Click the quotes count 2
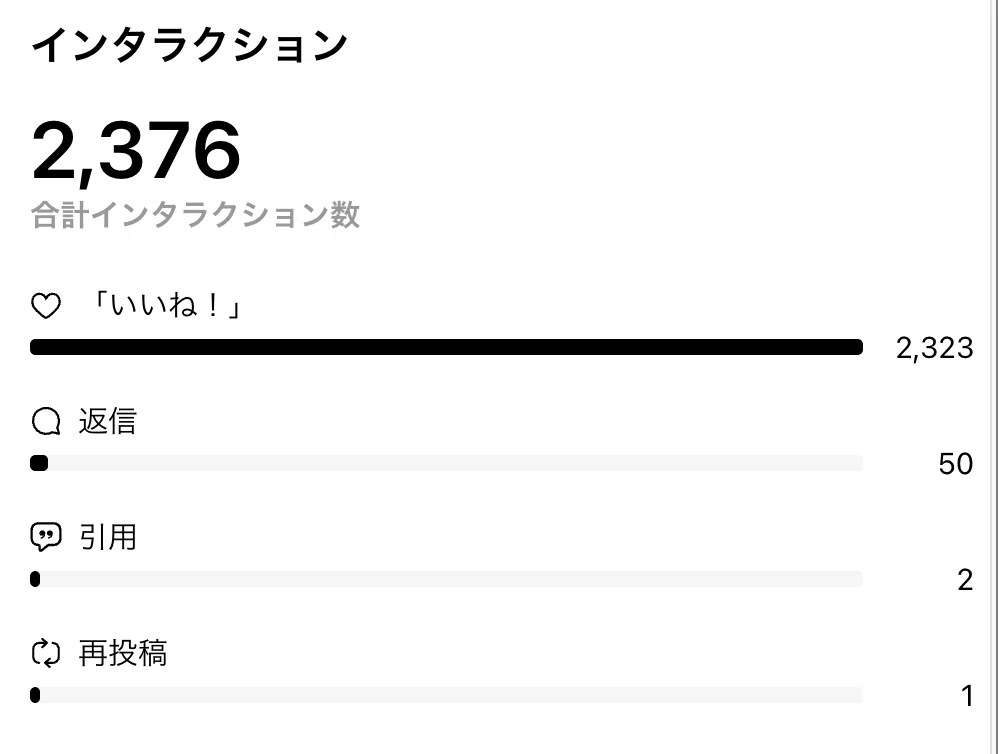998x754 pixels. [x=965, y=580]
